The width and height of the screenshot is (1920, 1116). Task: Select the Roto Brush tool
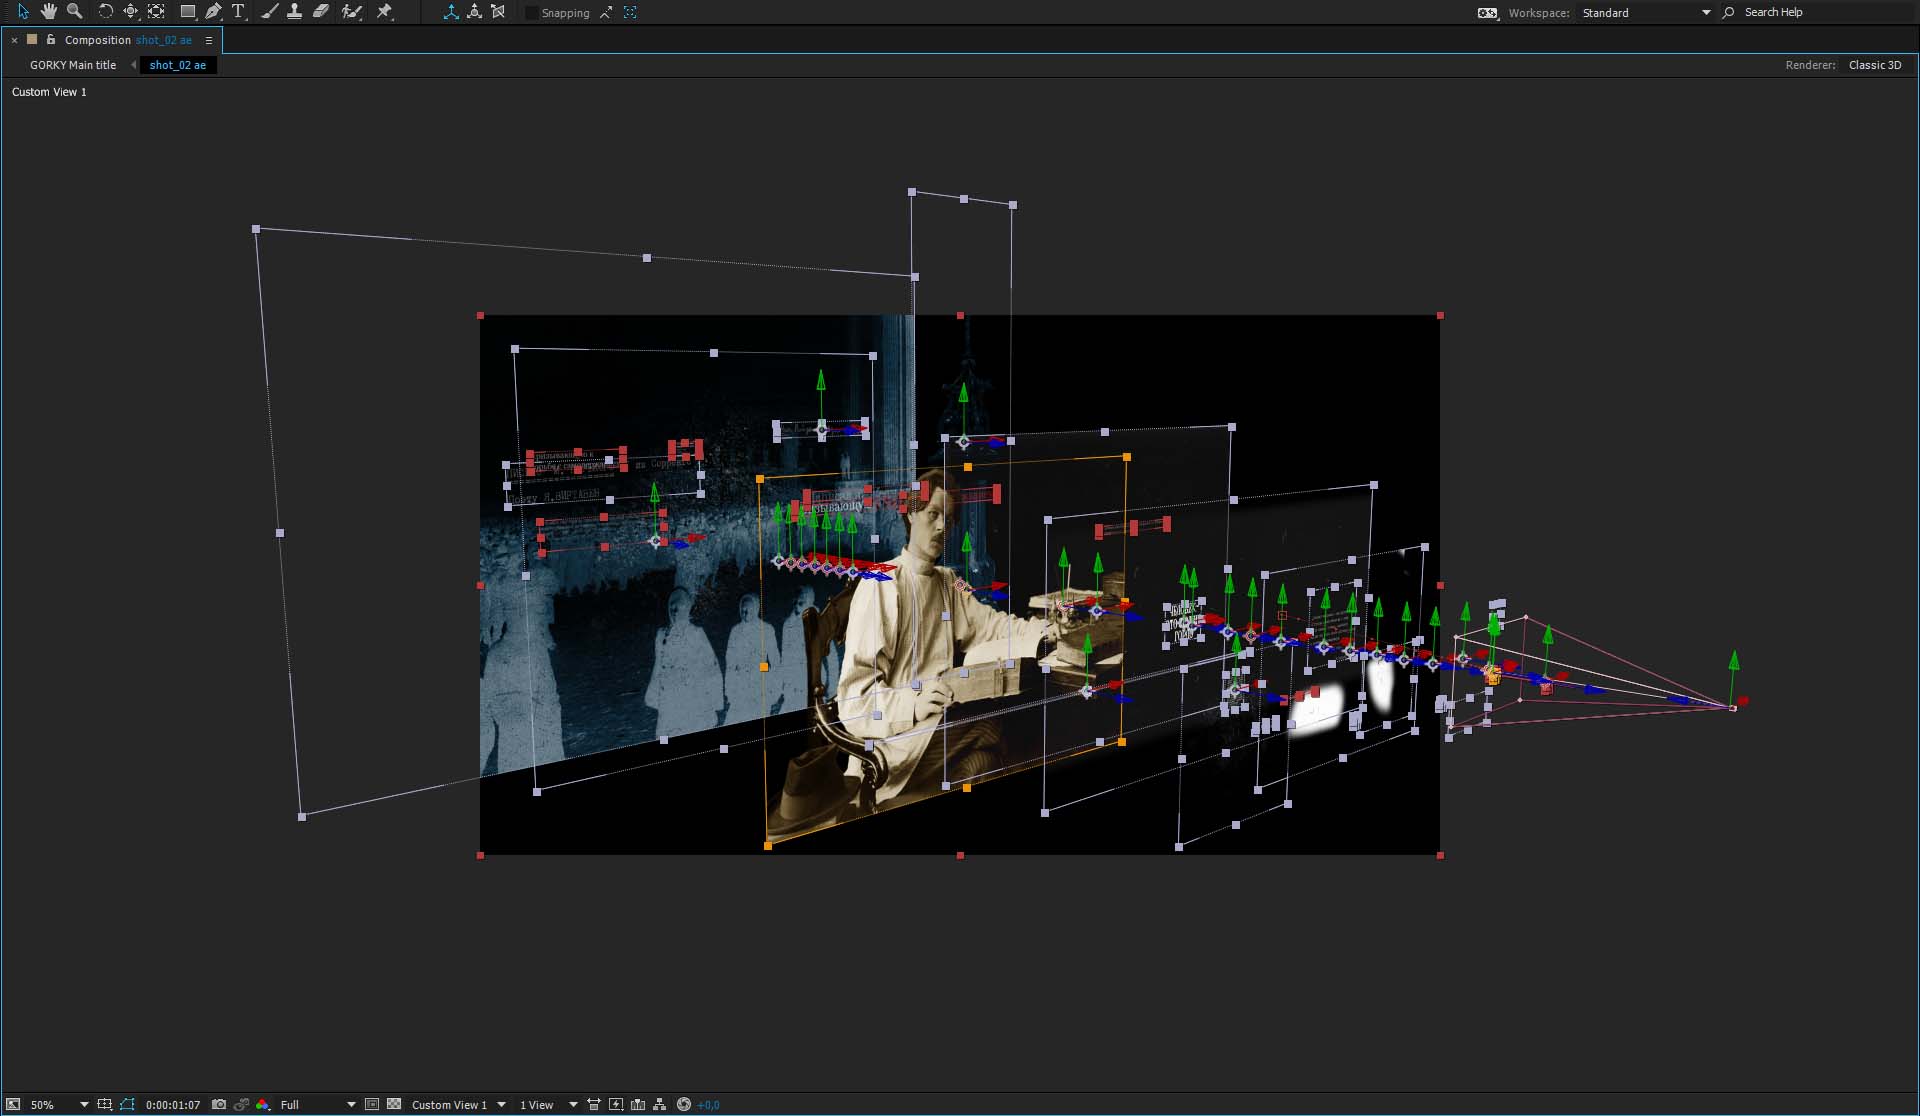point(352,12)
